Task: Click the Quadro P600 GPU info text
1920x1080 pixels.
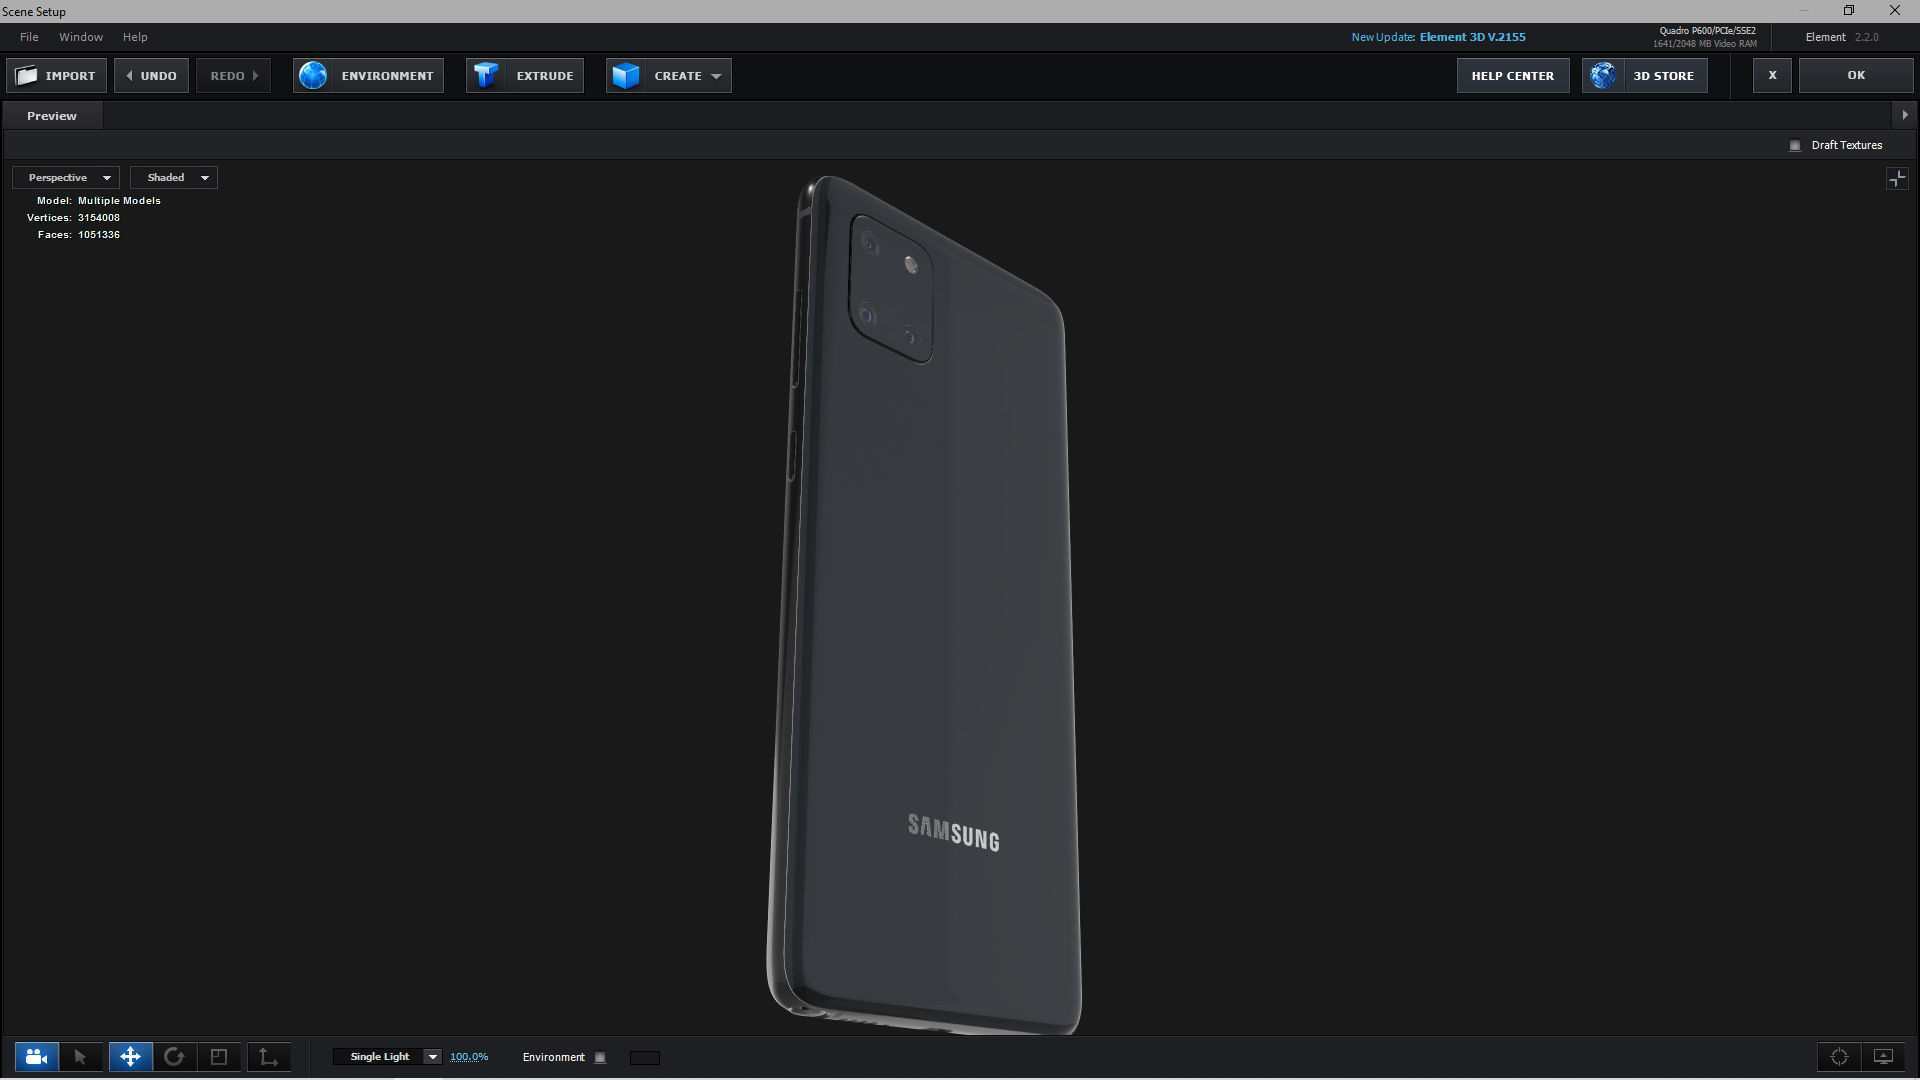Action: pyautogui.click(x=1707, y=31)
